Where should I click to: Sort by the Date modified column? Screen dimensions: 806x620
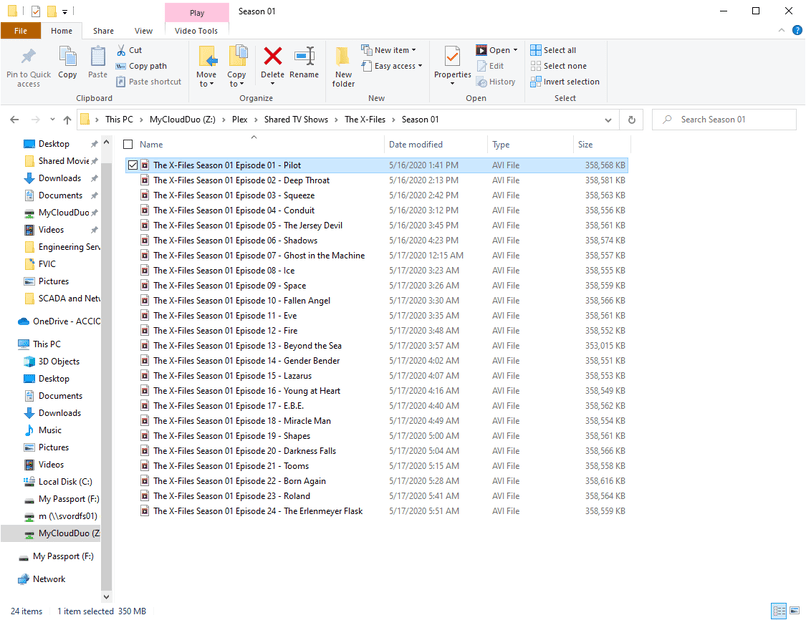[415, 144]
